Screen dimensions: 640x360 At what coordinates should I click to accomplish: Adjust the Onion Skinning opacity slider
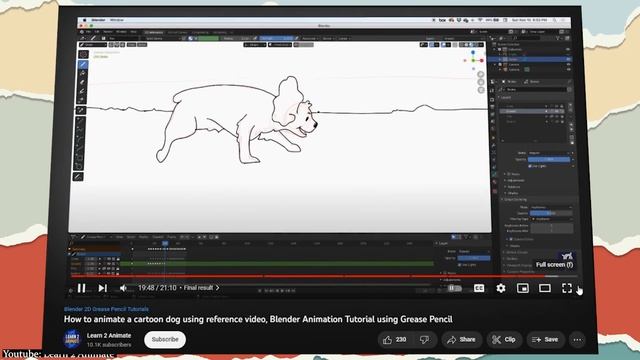coord(551,213)
